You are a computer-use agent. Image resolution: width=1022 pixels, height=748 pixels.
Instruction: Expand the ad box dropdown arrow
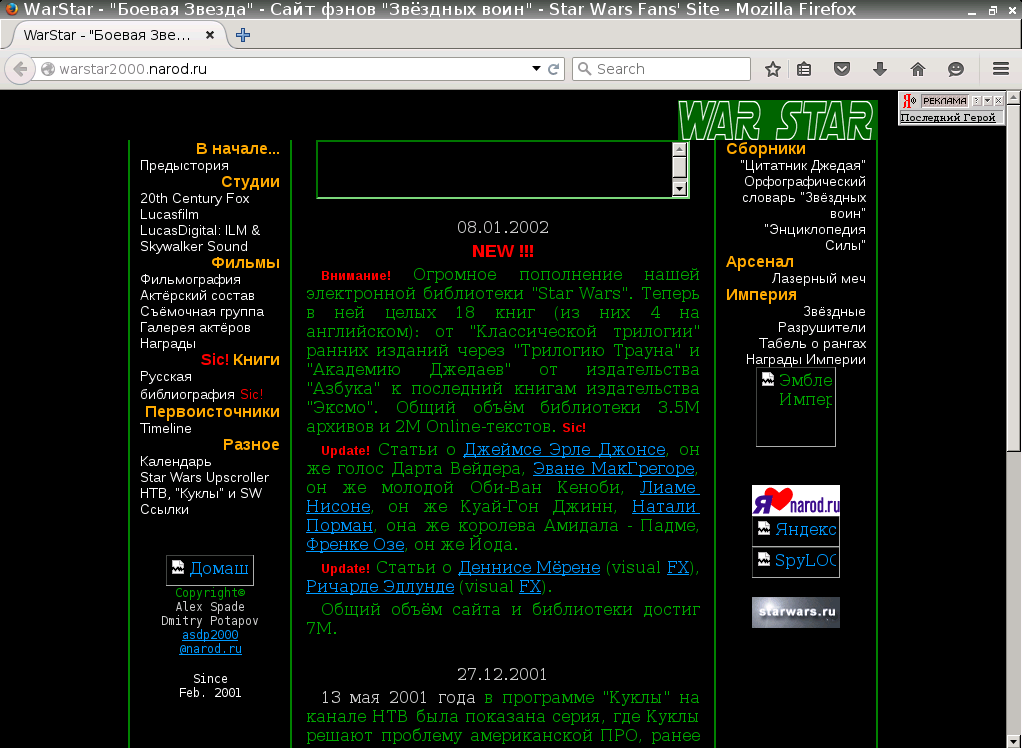[987, 101]
